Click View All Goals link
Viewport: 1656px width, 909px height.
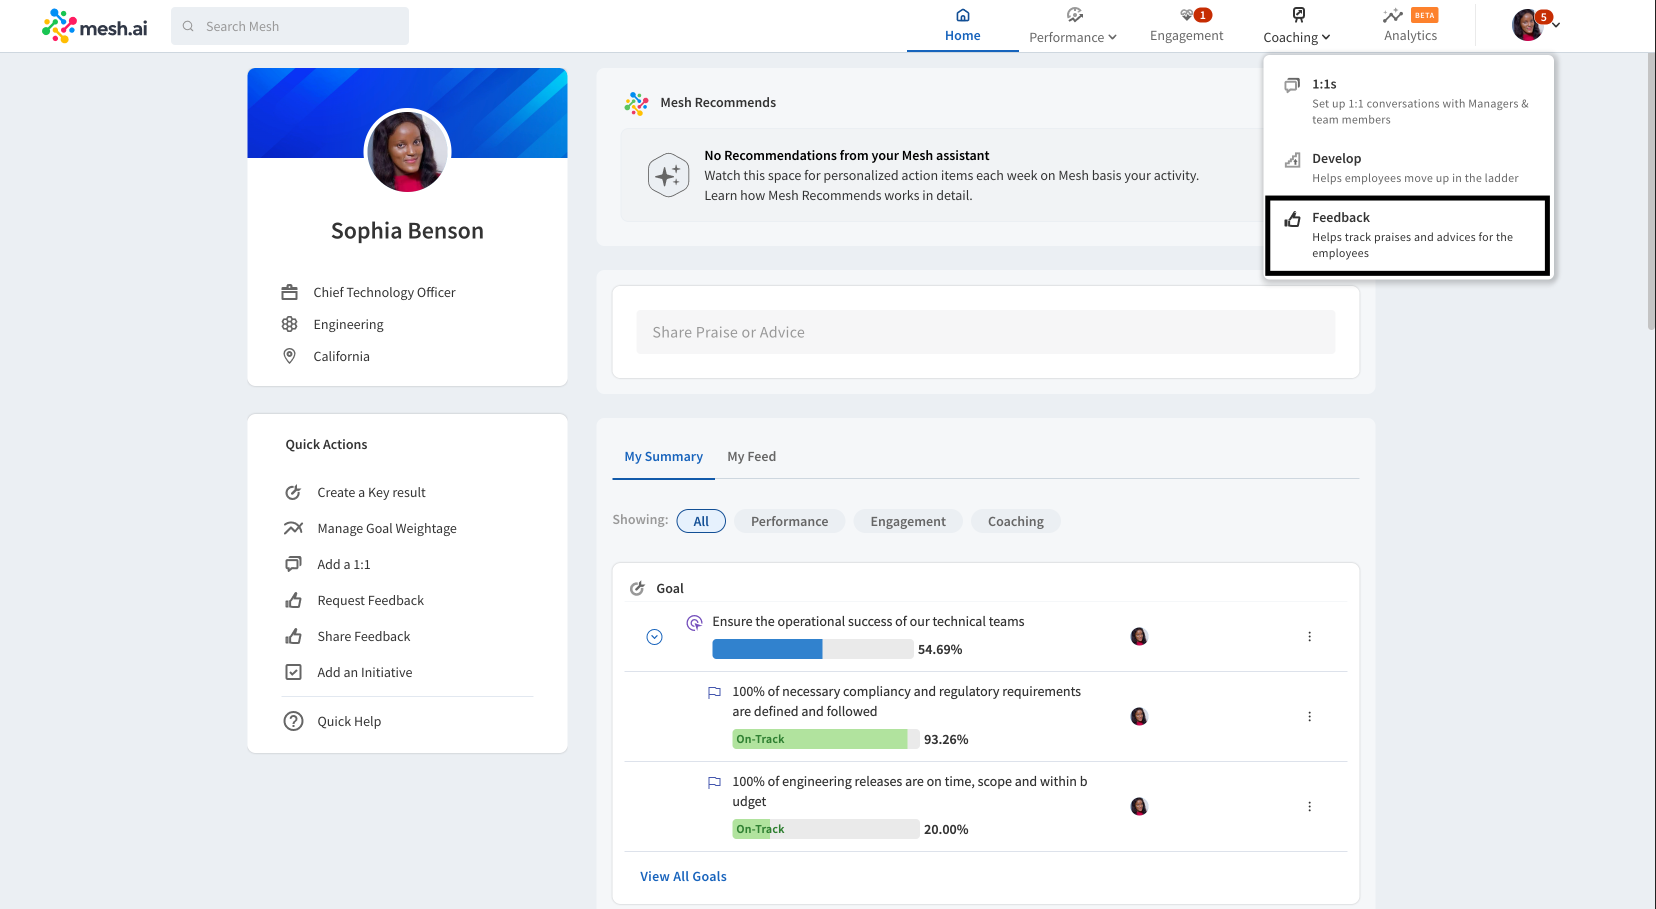click(x=684, y=876)
